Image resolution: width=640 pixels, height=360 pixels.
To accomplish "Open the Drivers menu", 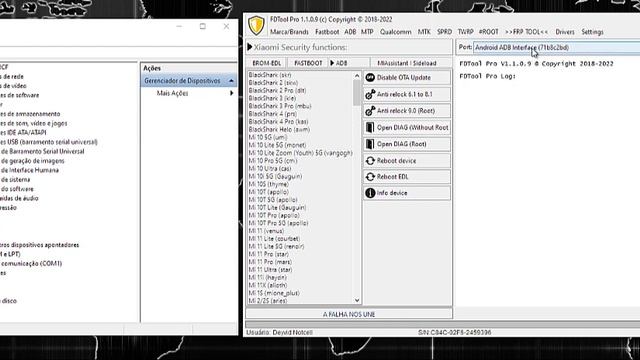I will pos(565,32).
